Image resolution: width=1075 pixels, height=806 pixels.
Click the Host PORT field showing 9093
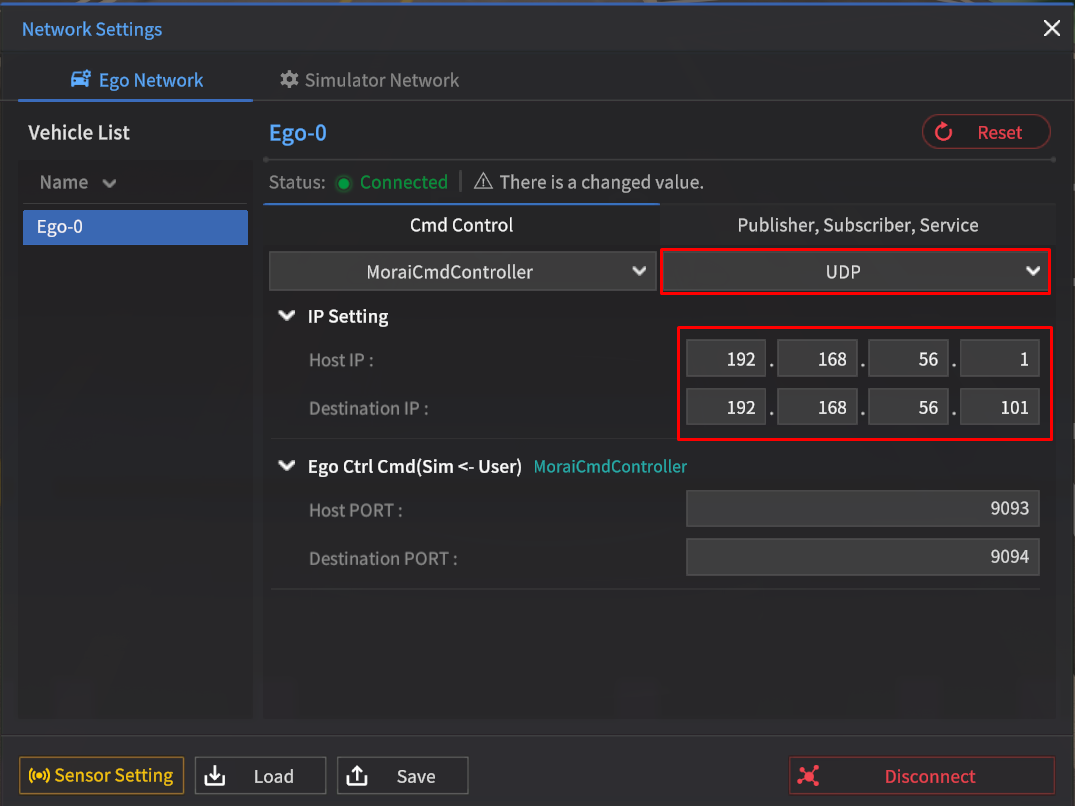tap(862, 508)
